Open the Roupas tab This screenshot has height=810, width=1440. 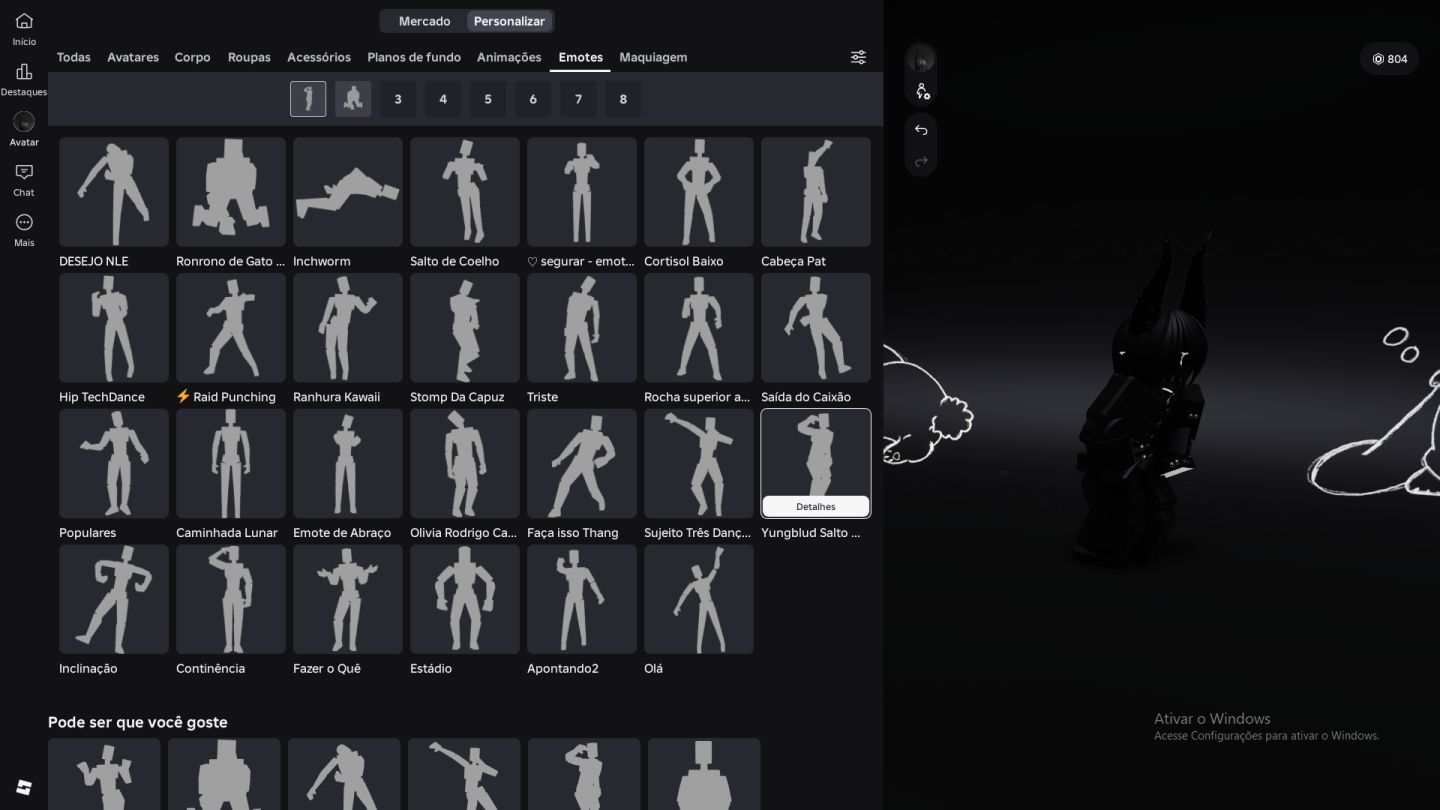point(249,57)
